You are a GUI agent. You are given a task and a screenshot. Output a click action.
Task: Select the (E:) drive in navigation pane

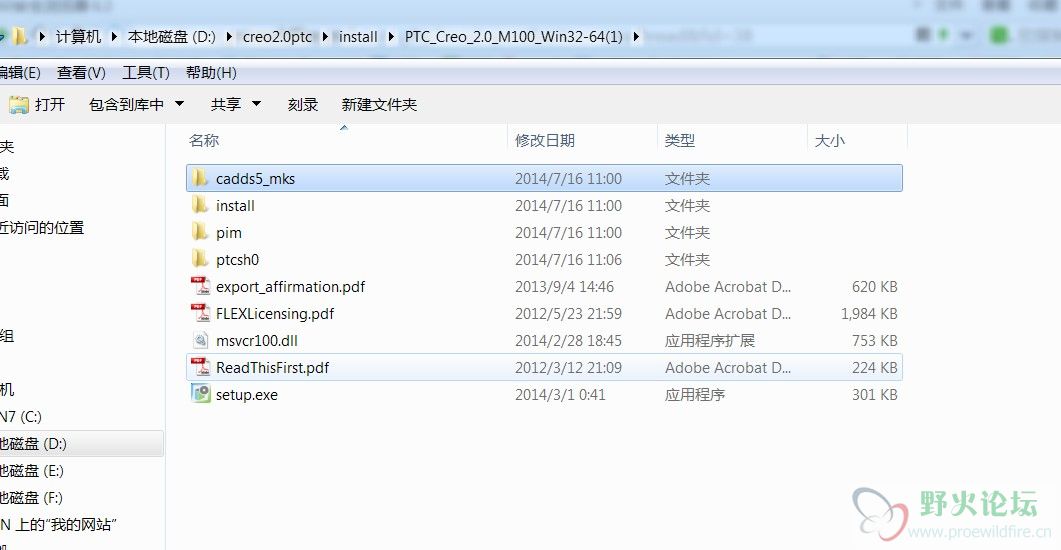click(x=32, y=470)
